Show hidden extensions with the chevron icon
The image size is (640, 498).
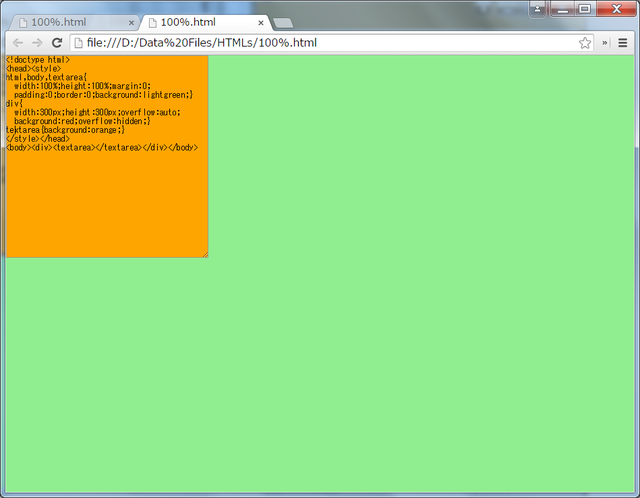[604, 43]
